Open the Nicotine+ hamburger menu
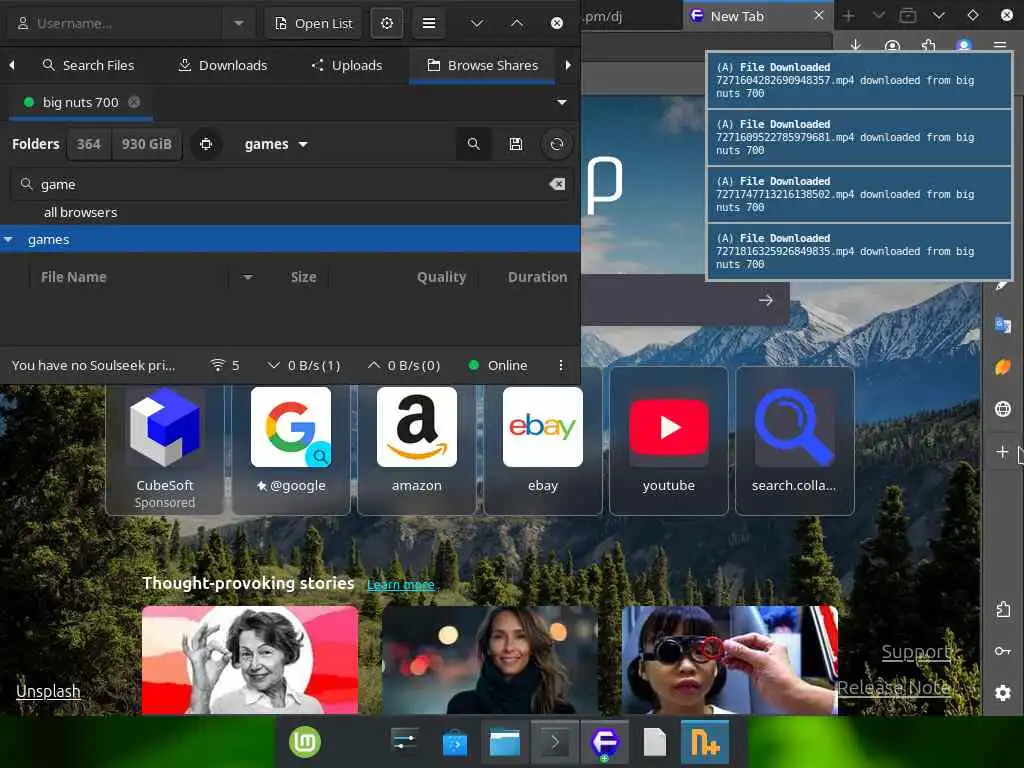This screenshot has height=768, width=1024. 428,24
